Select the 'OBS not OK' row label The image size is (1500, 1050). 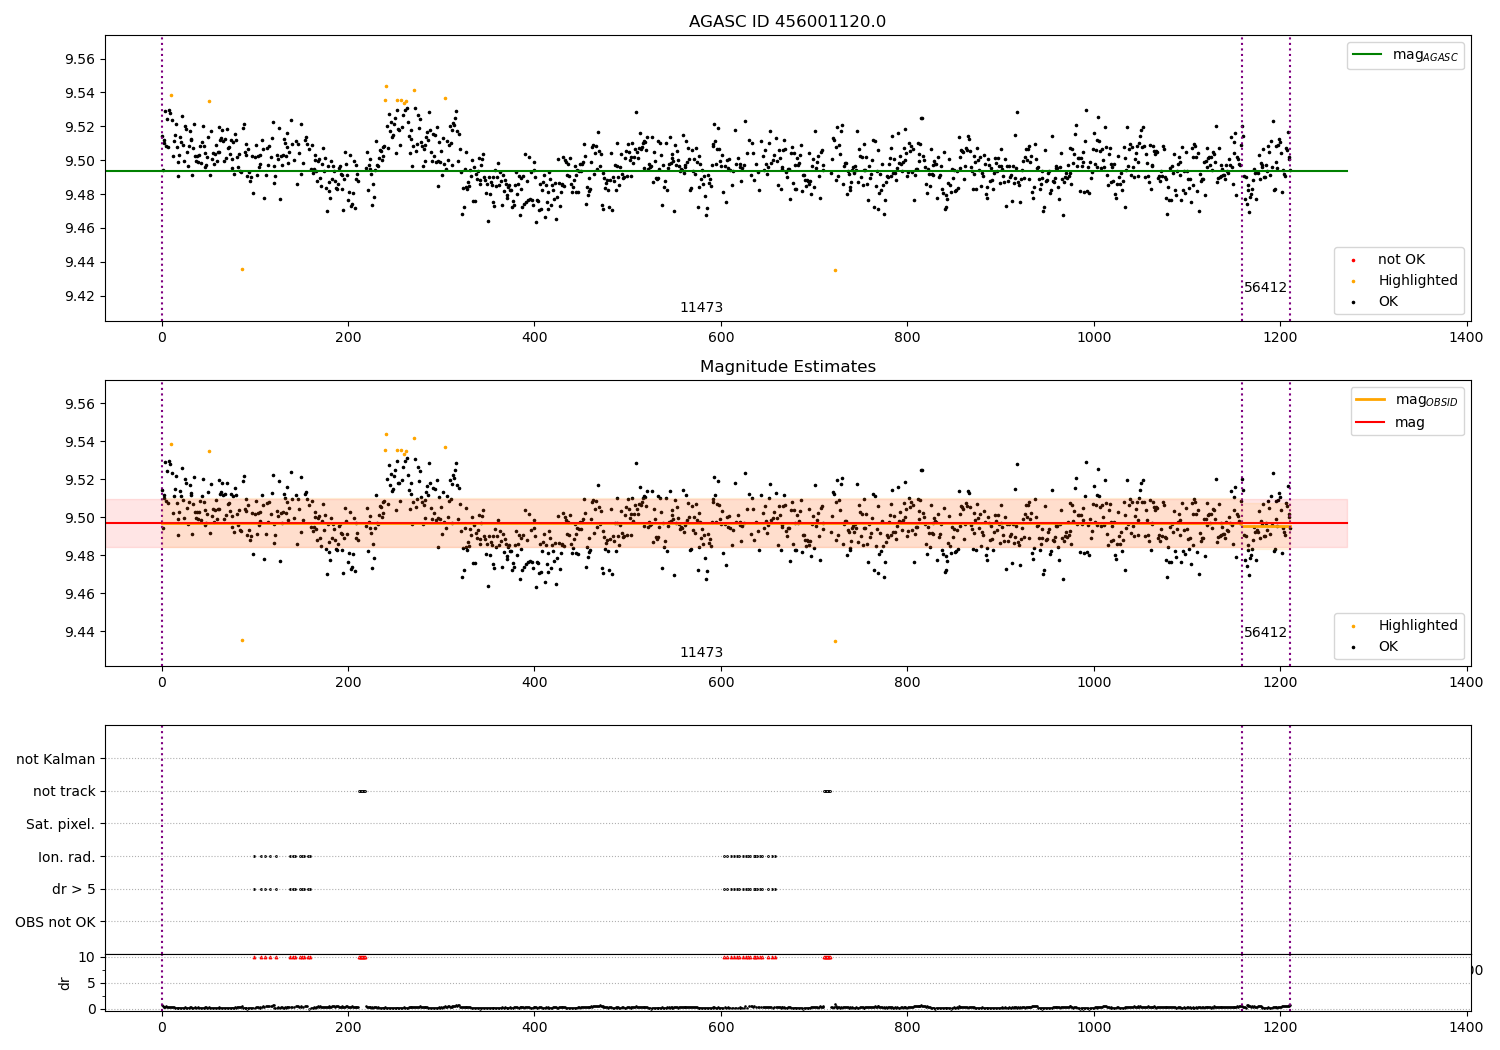(x=56, y=922)
